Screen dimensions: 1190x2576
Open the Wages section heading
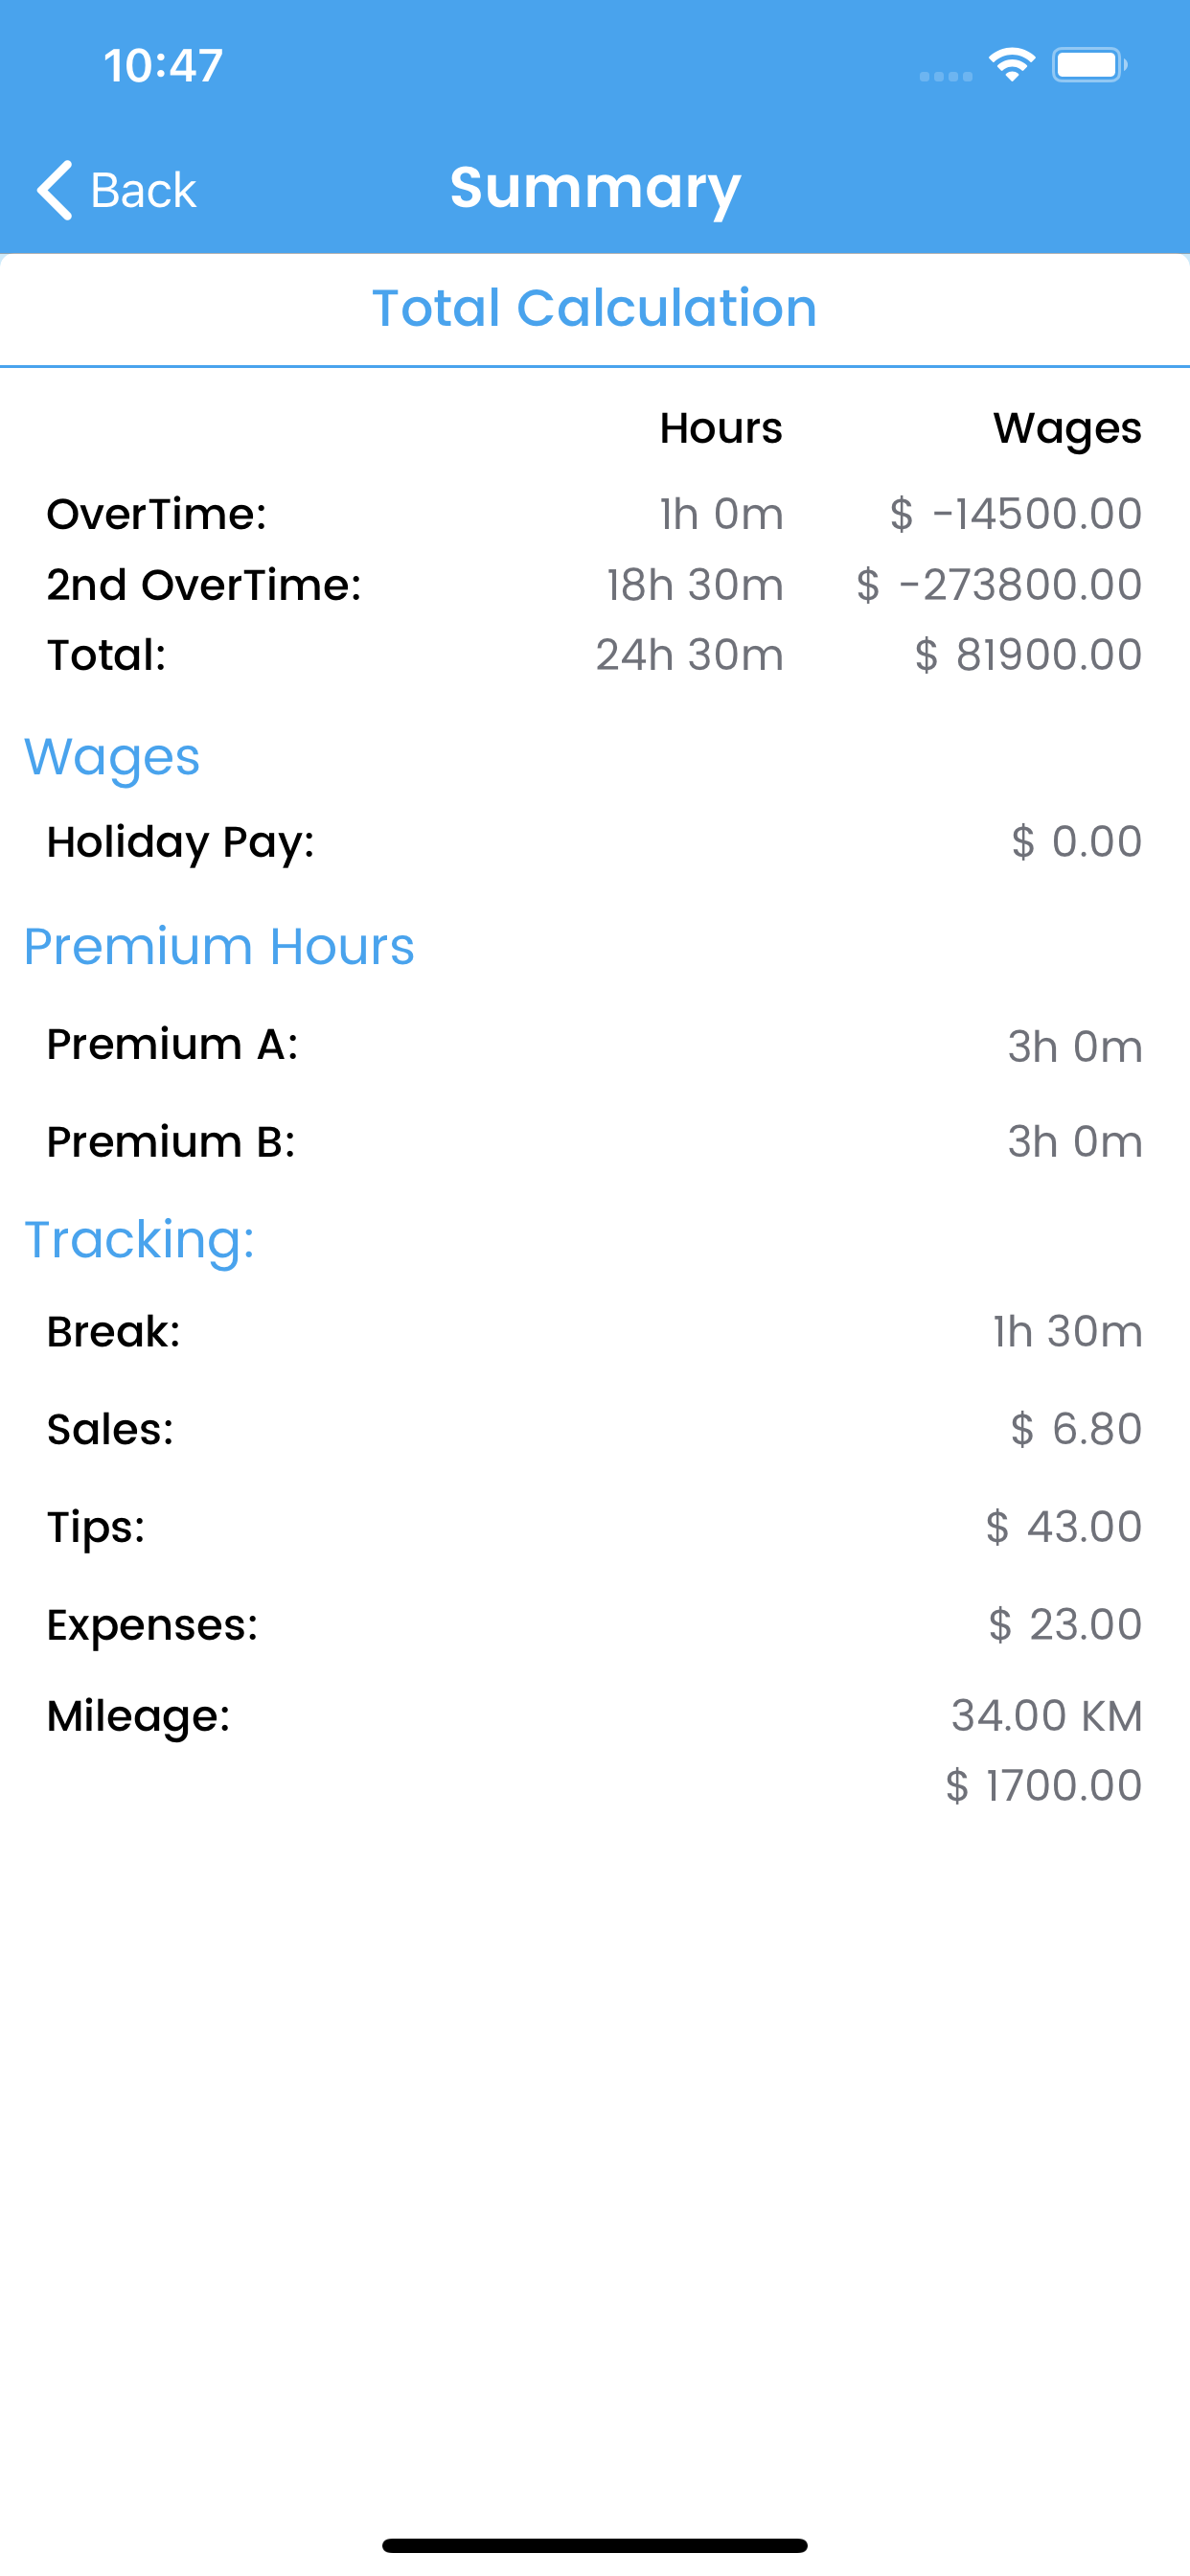tap(112, 757)
